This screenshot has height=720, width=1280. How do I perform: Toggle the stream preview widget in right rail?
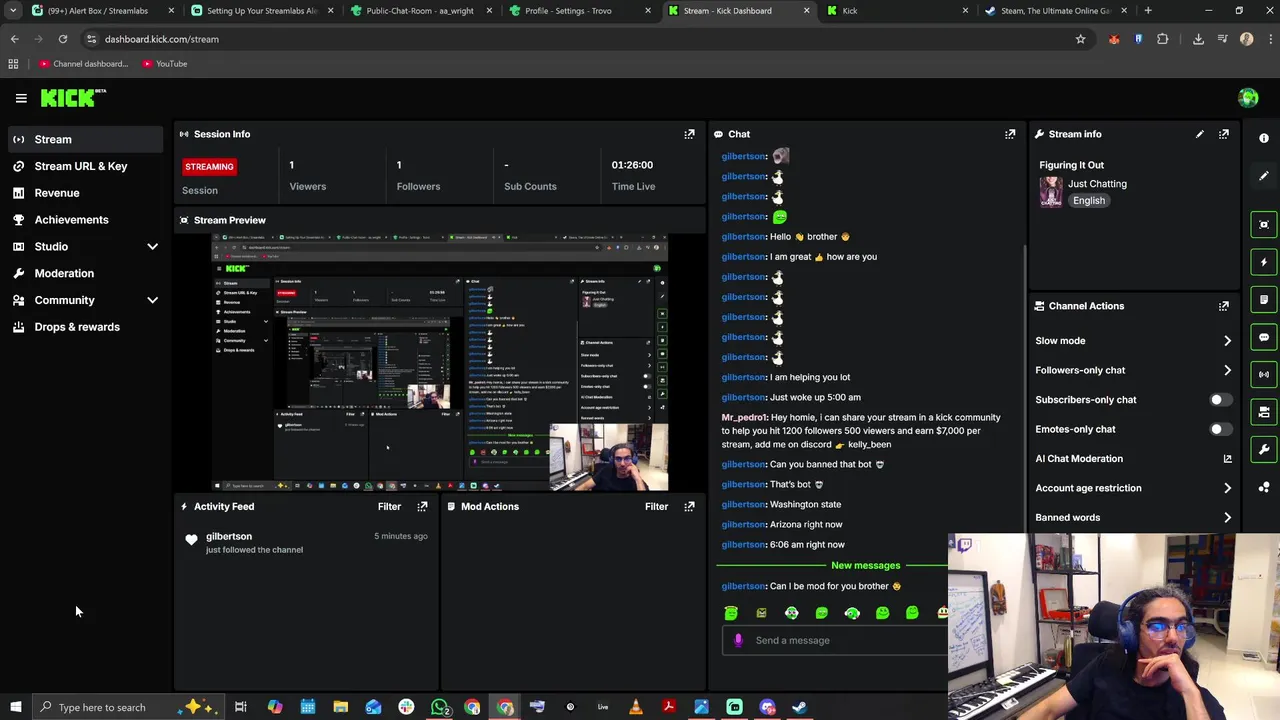(1264, 225)
